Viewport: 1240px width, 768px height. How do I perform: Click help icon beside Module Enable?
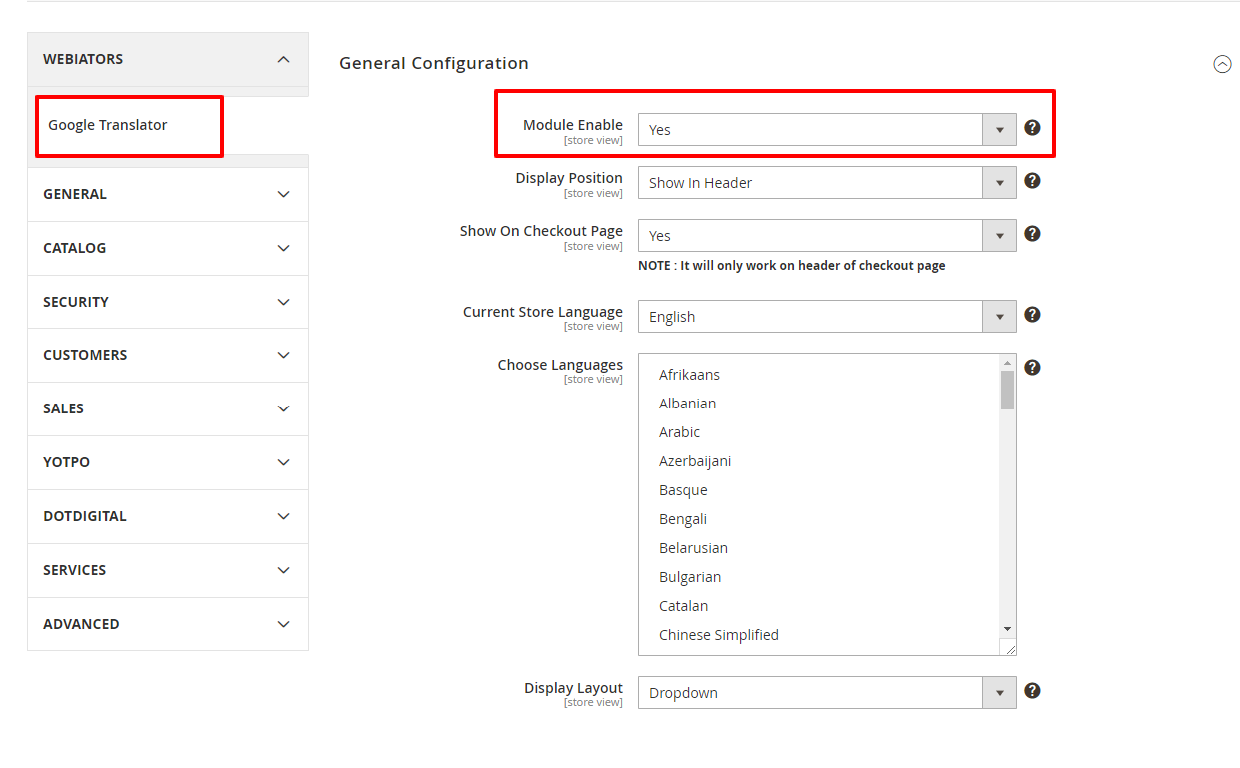pos(1033,128)
